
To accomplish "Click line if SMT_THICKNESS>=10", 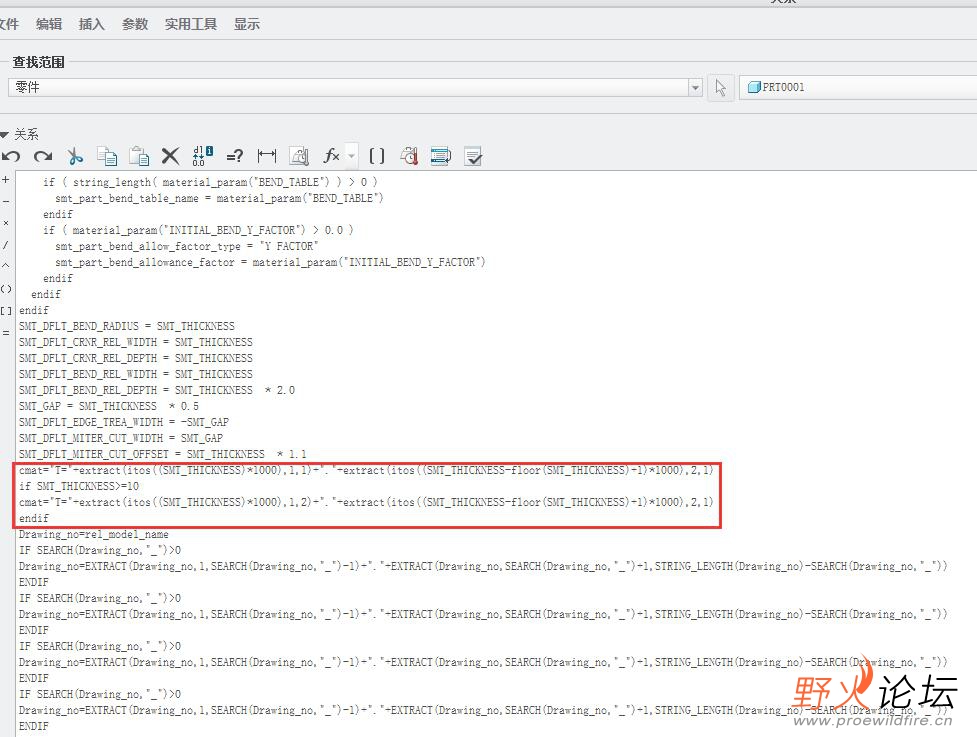I will (x=79, y=486).
